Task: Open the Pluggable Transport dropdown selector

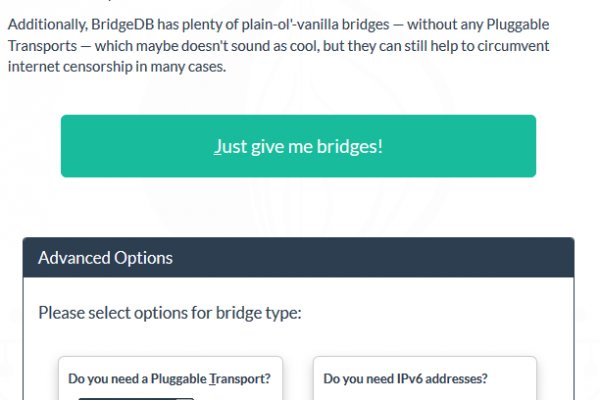Action: [136, 397]
